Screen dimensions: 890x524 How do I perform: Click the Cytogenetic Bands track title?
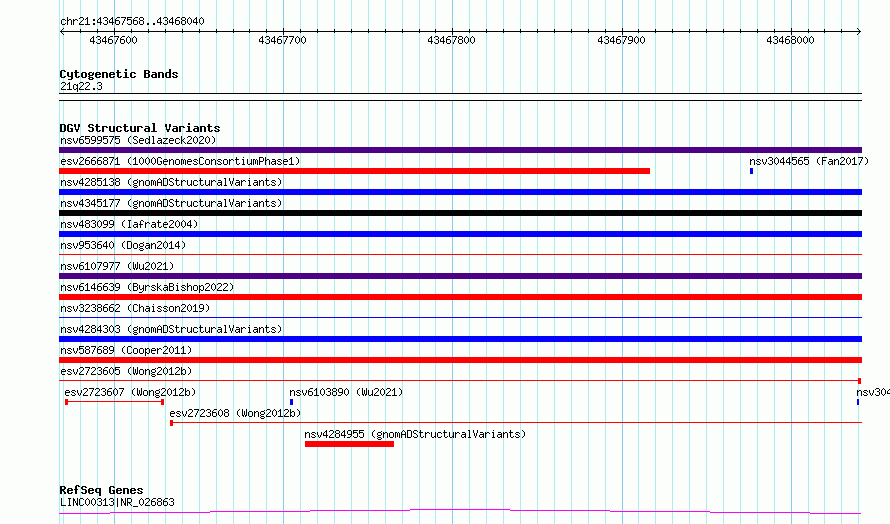[119, 74]
